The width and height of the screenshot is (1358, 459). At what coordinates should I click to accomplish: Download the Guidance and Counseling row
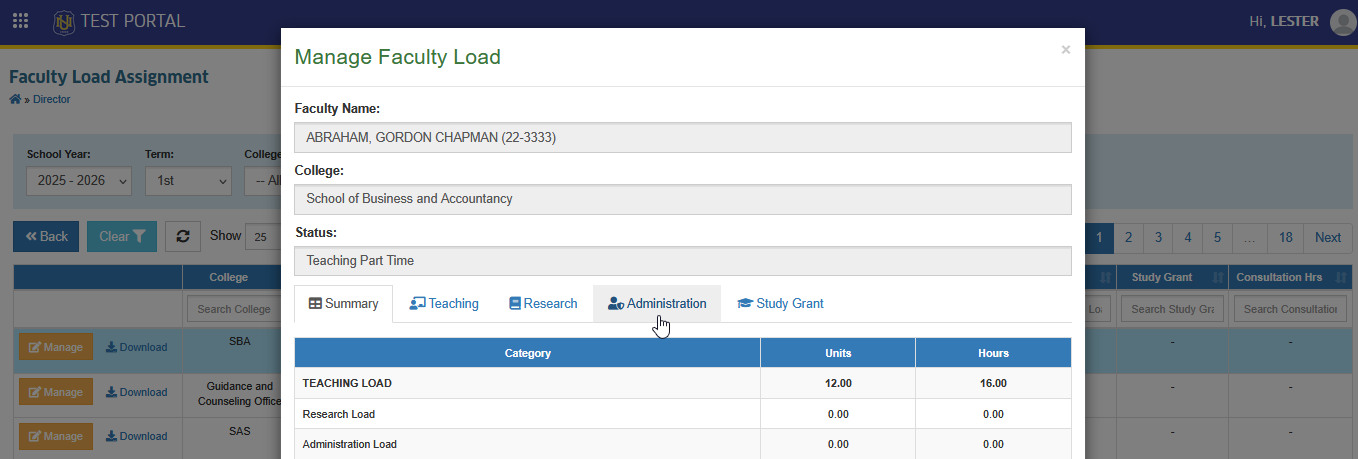coord(137,392)
